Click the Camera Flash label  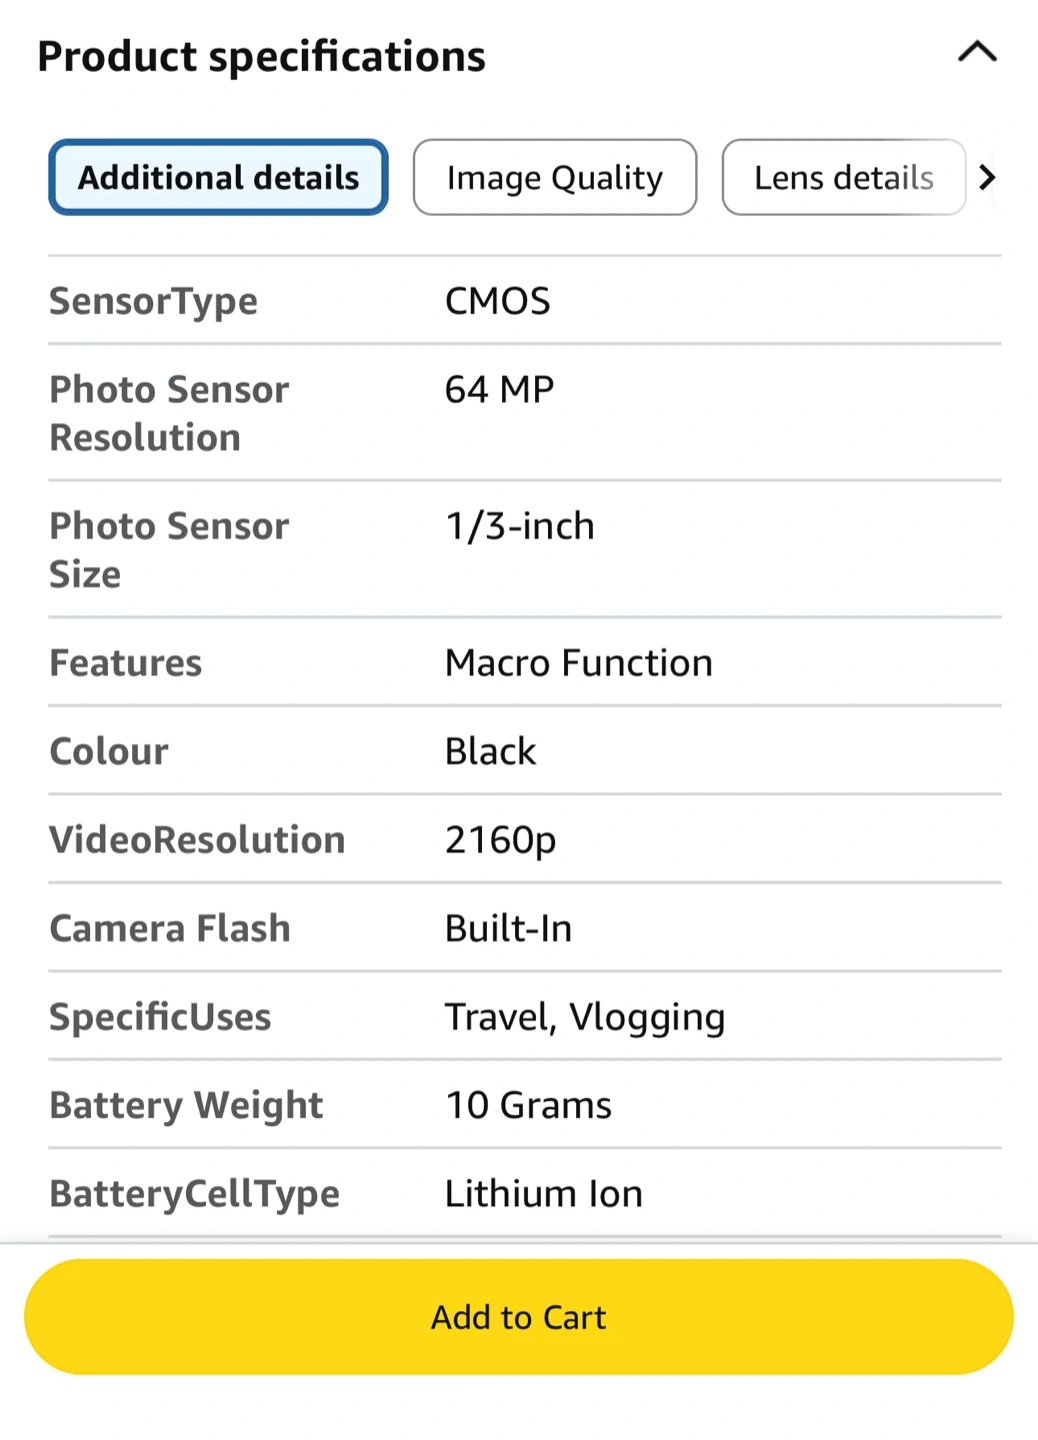pos(170,928)
